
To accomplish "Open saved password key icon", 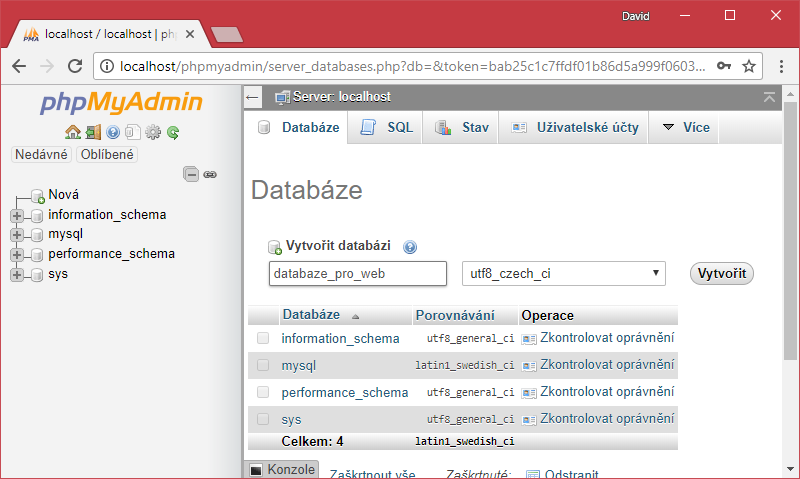I will click(x=724, y=66).
